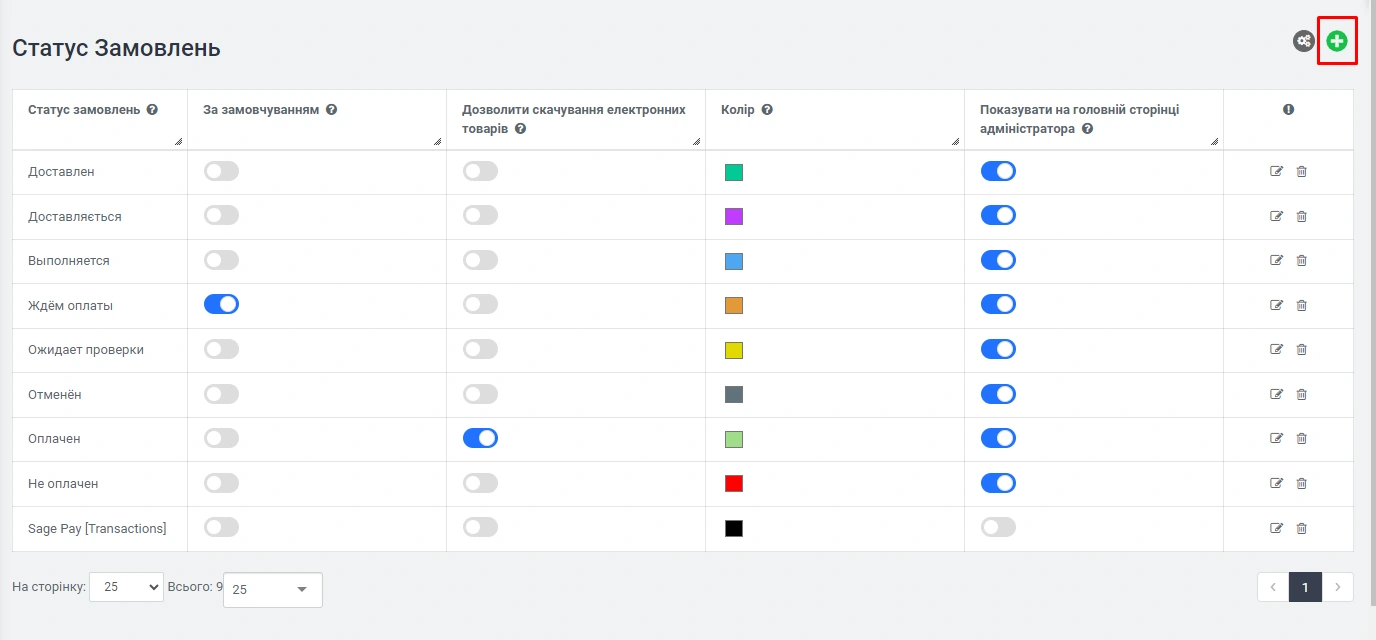Sort by Статус замовлень column header
1376x640 pixels.
tap(84, 110)
